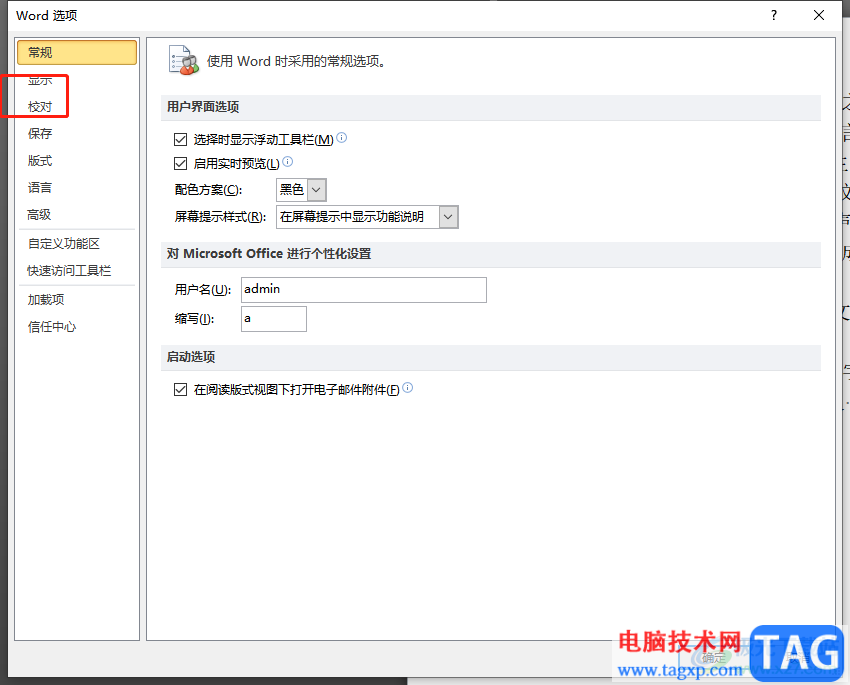This screenshot has width=850, height=685.
Task: Open the 高级 category
Action: [40, 215]
